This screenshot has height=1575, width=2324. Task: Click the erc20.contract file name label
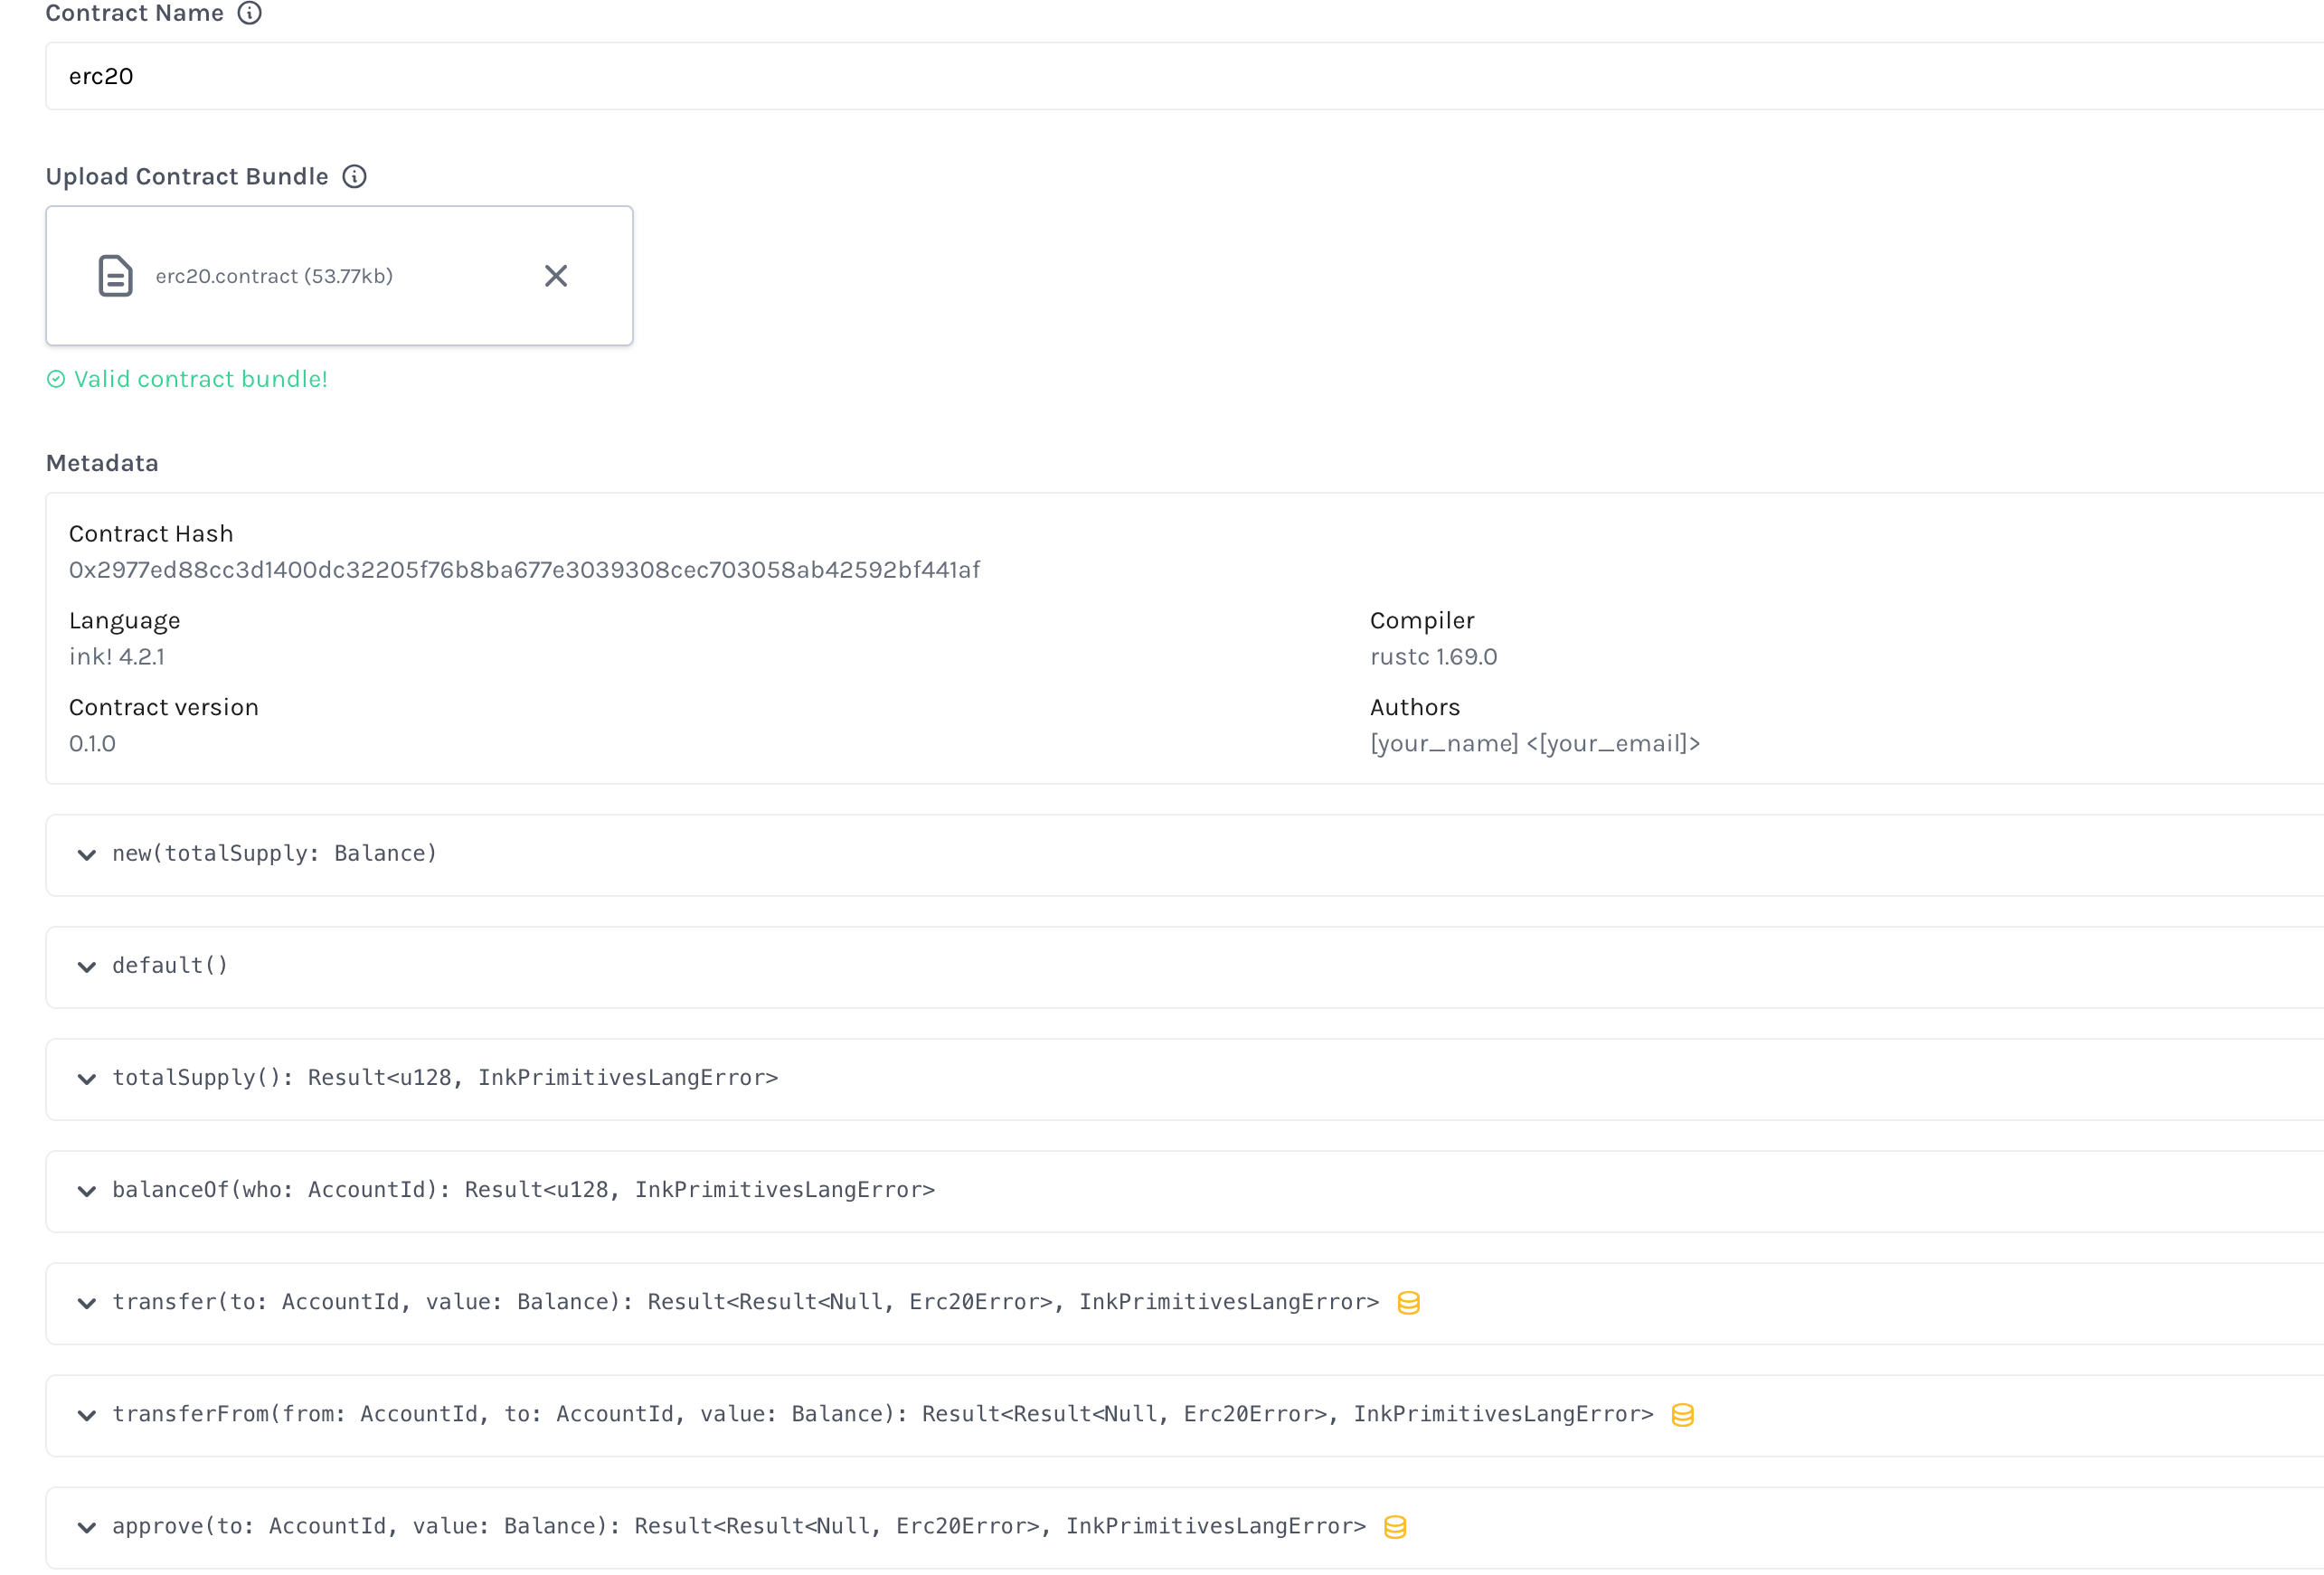click(274, 276)
